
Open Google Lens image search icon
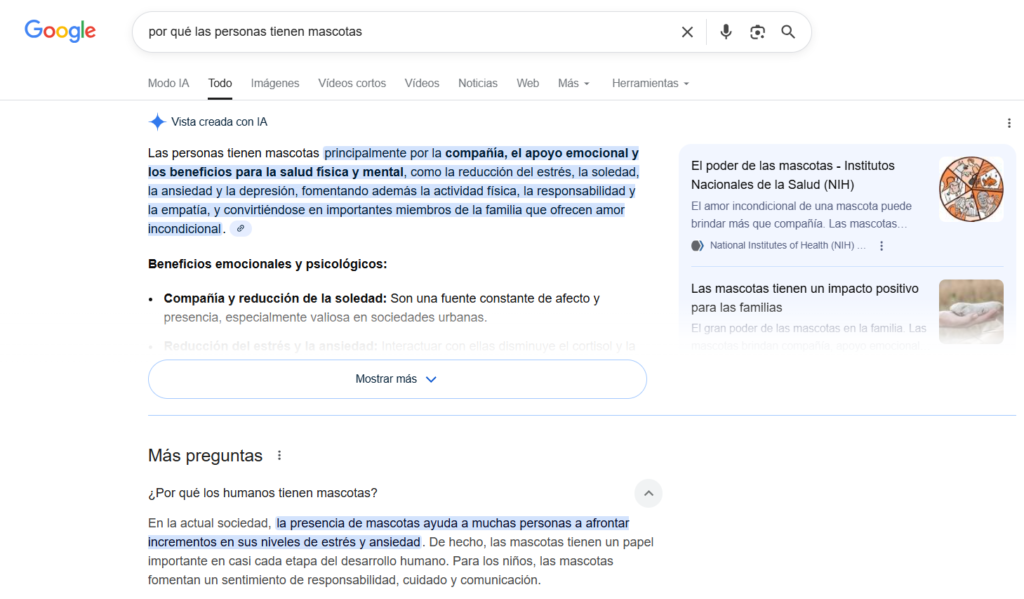(757, 32)
